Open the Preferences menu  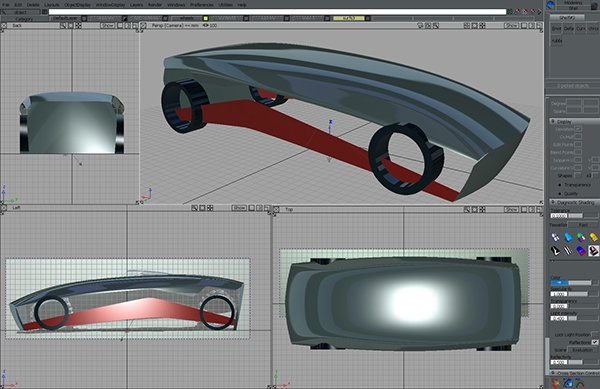pos(202,5)
